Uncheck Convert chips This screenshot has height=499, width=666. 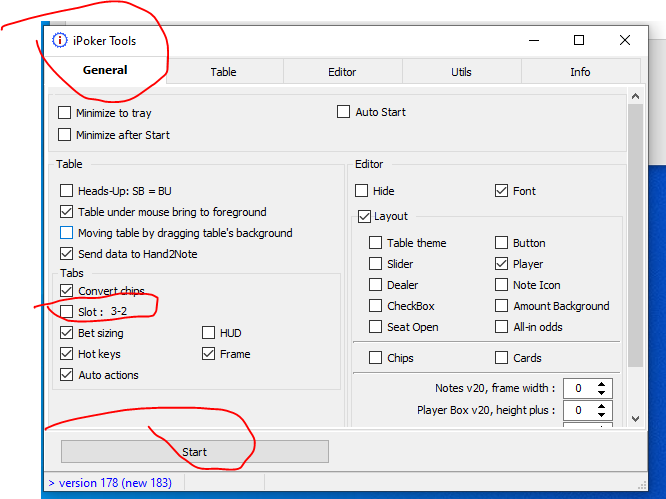pyautogui.click(x=66, y=290)
